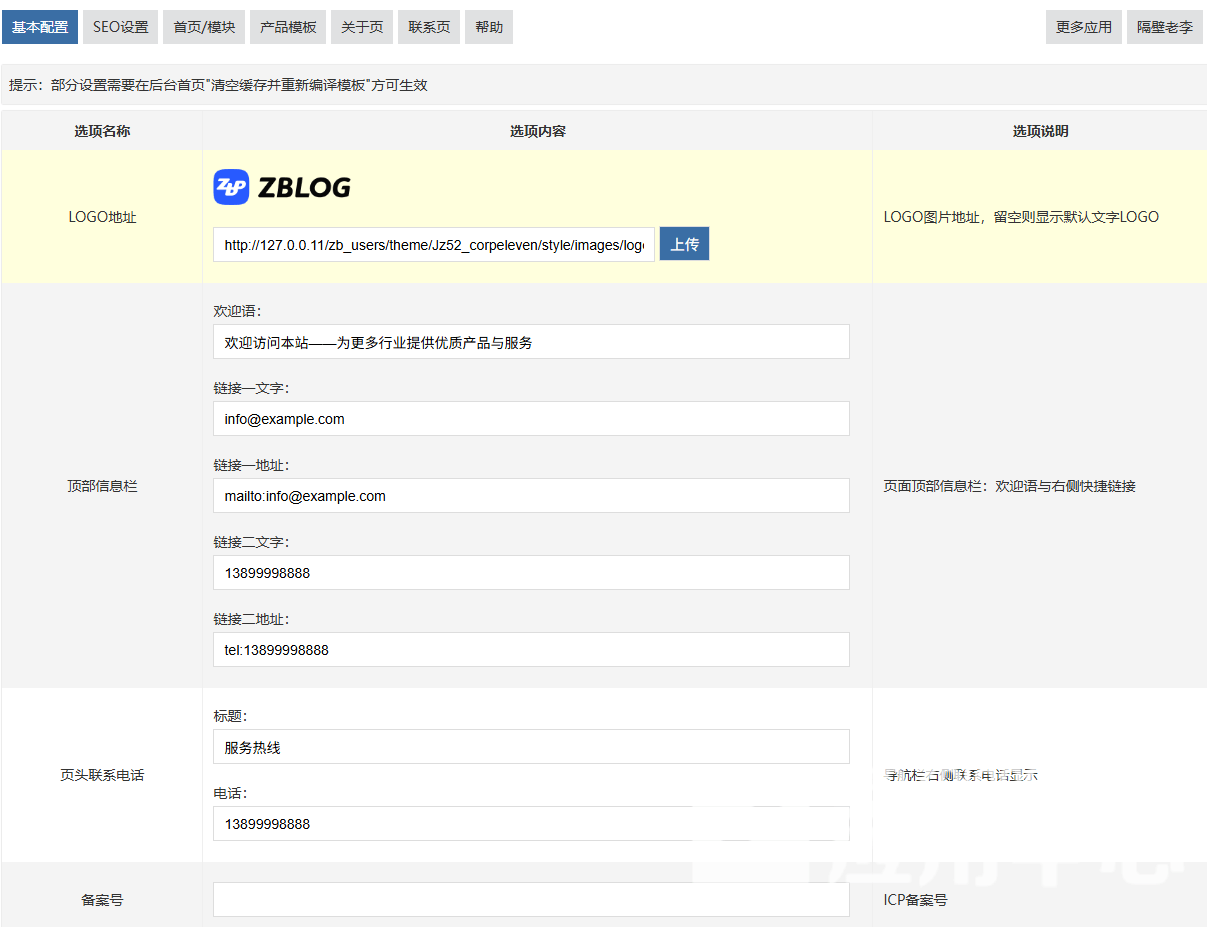The height and width of the screenshot is (927, 1207).
Task: Open the 联系页 tab
Action: click(429, 27)
